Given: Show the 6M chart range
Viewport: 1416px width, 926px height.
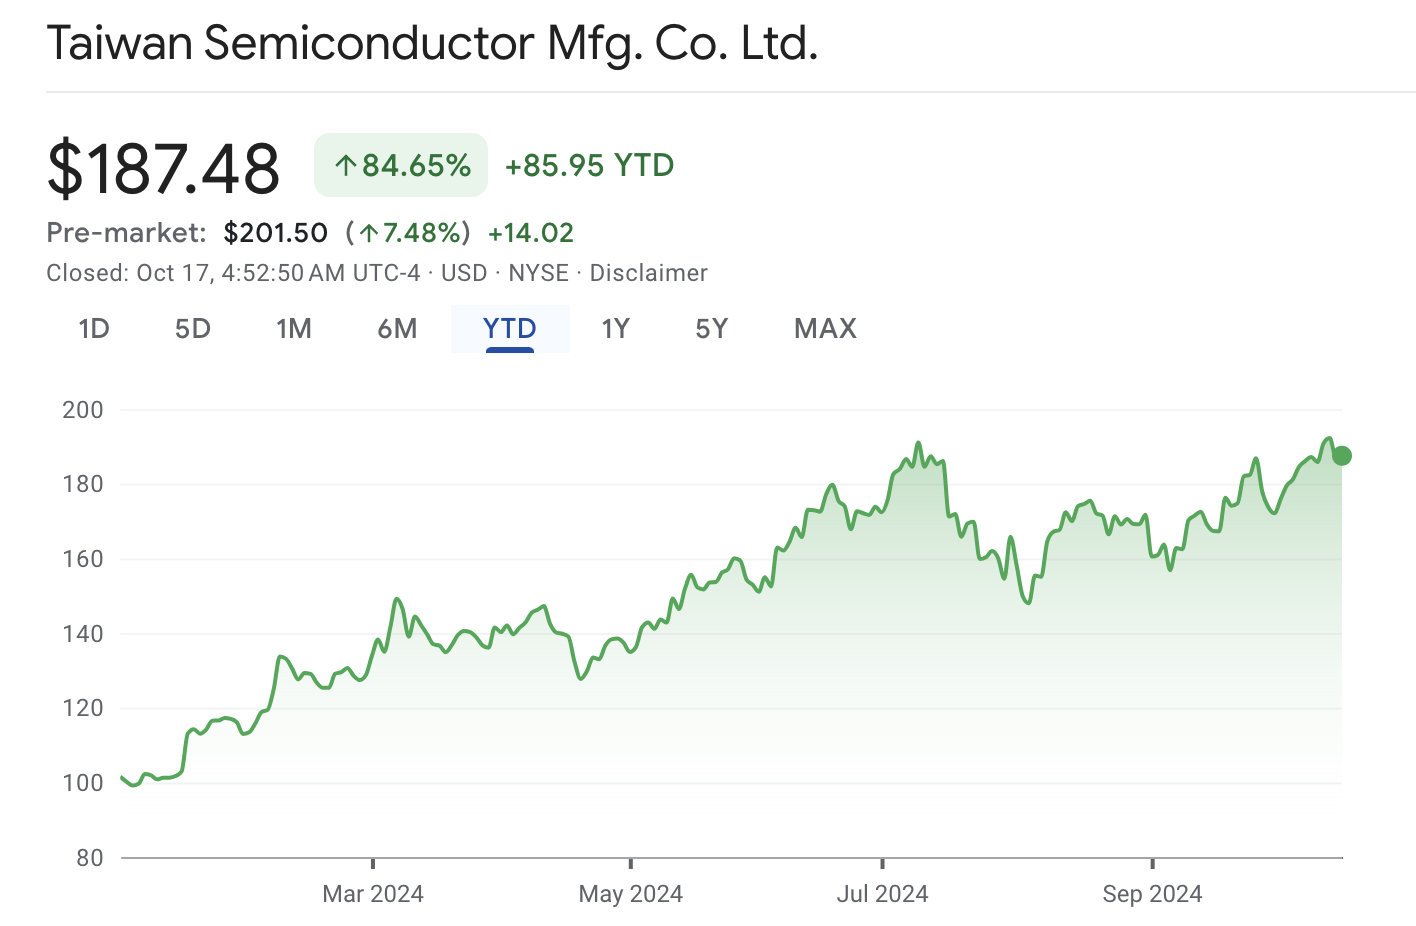Looking at the screenshot, I should point(397,329).
